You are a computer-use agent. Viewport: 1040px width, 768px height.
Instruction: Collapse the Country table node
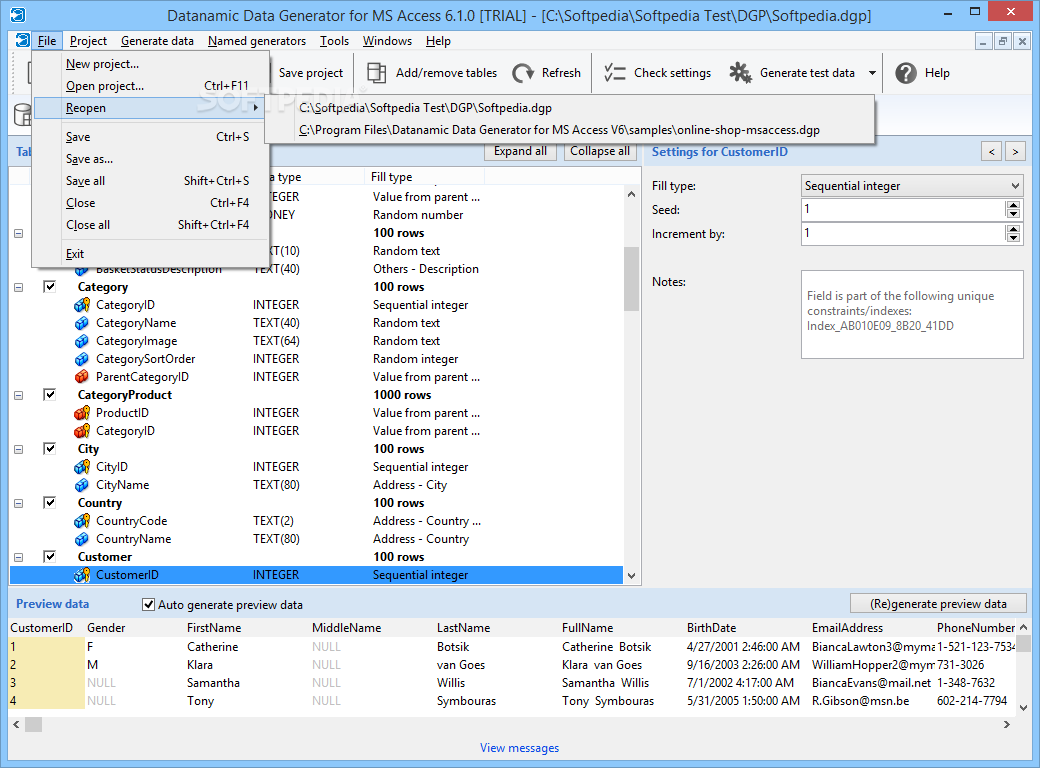pos(19,503)
